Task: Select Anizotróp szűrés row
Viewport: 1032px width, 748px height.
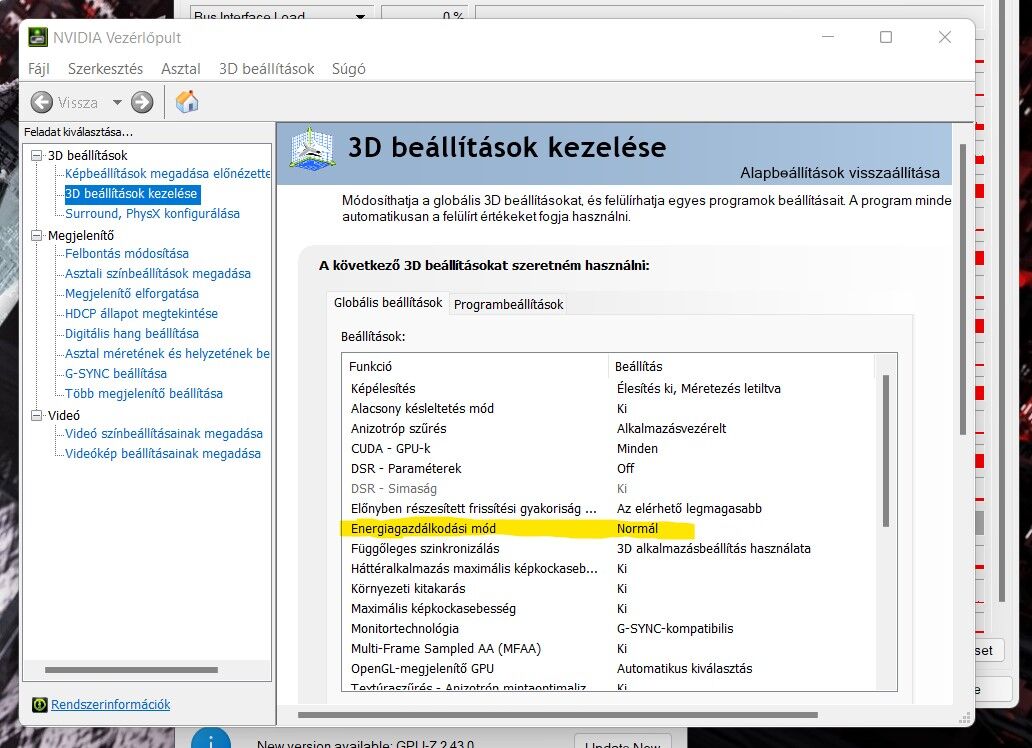Action: 609,429
